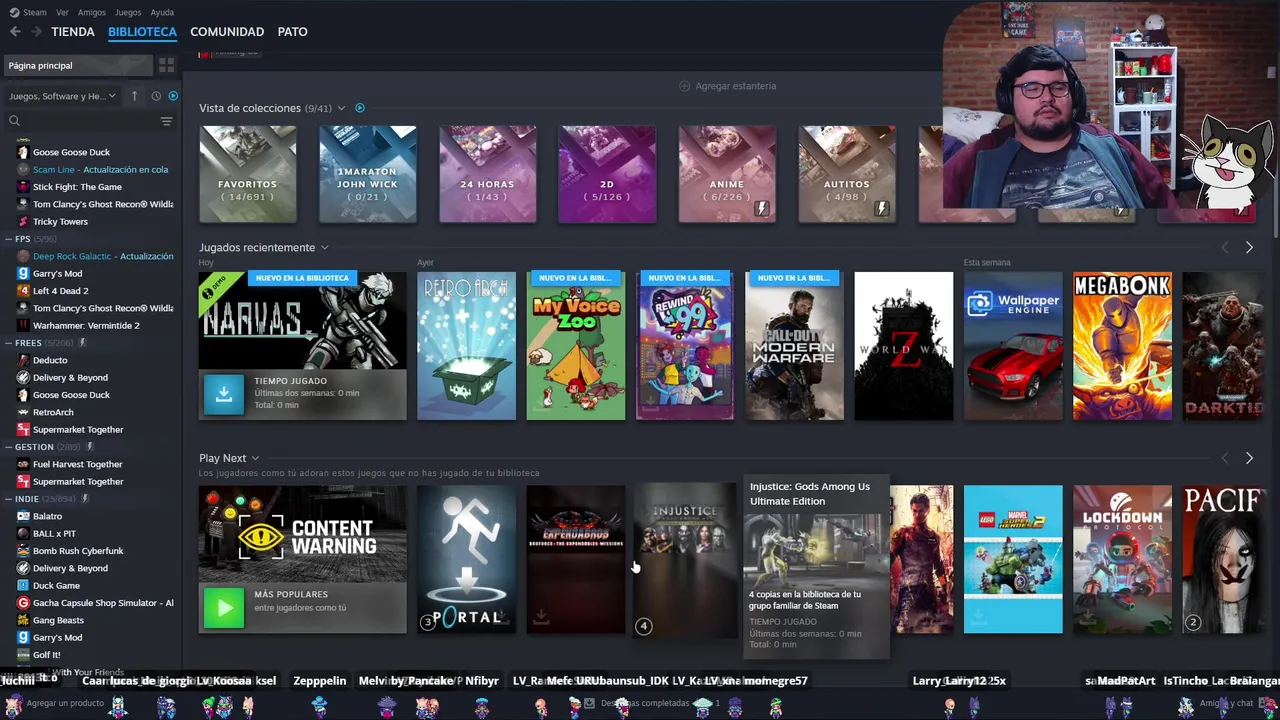Toggle the ready-to-play filter in sidebar
Image resolution: width=1280 pixels, height=720 pixels.
173,96
